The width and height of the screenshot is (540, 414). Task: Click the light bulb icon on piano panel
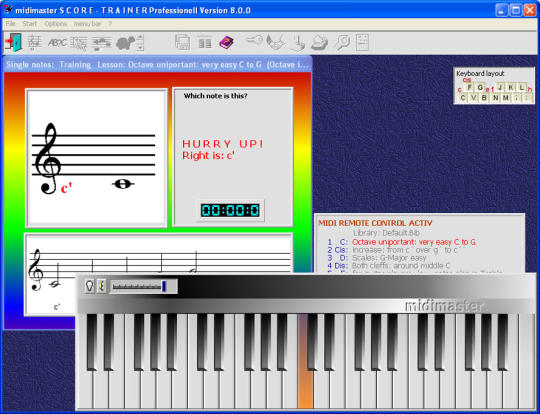pyautogui.click(x=90, y=286)
